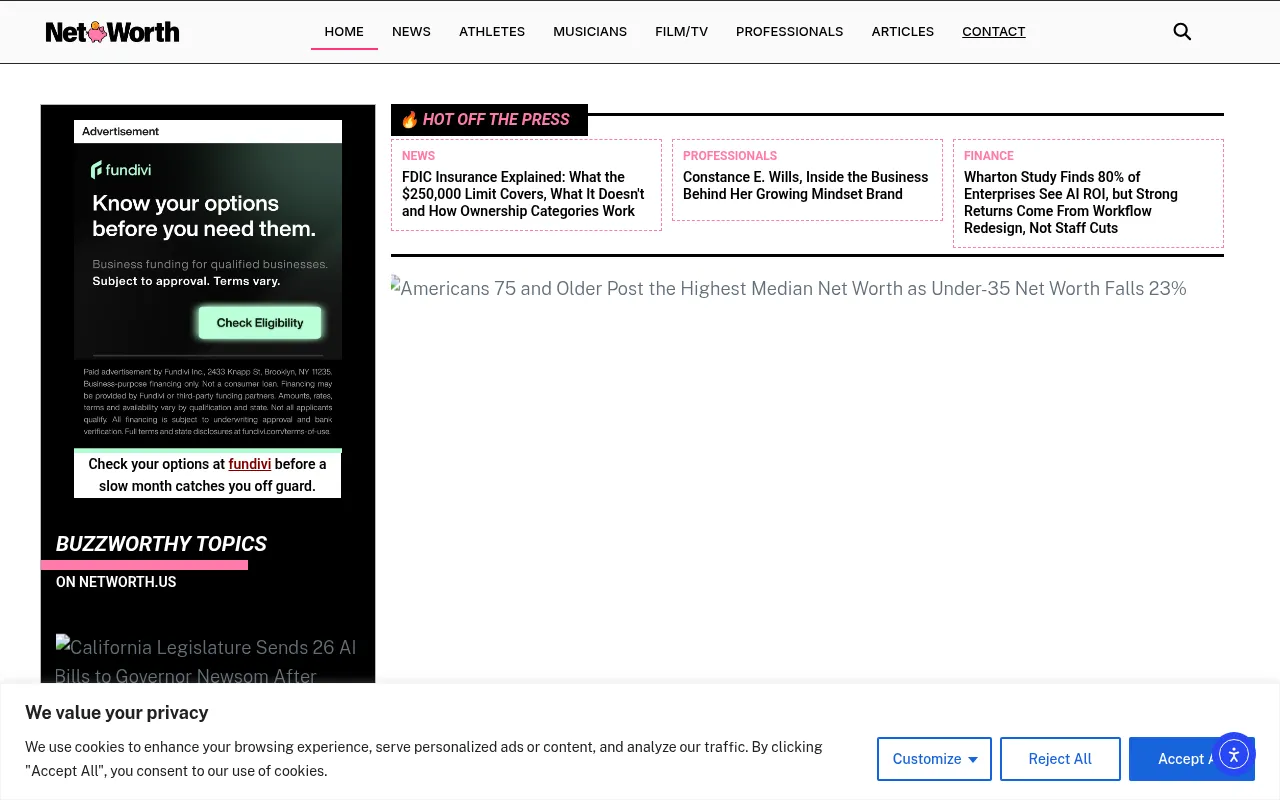
Task: Open the PROFESSIONALS category tag above Wills article
Action: (730, 156)
